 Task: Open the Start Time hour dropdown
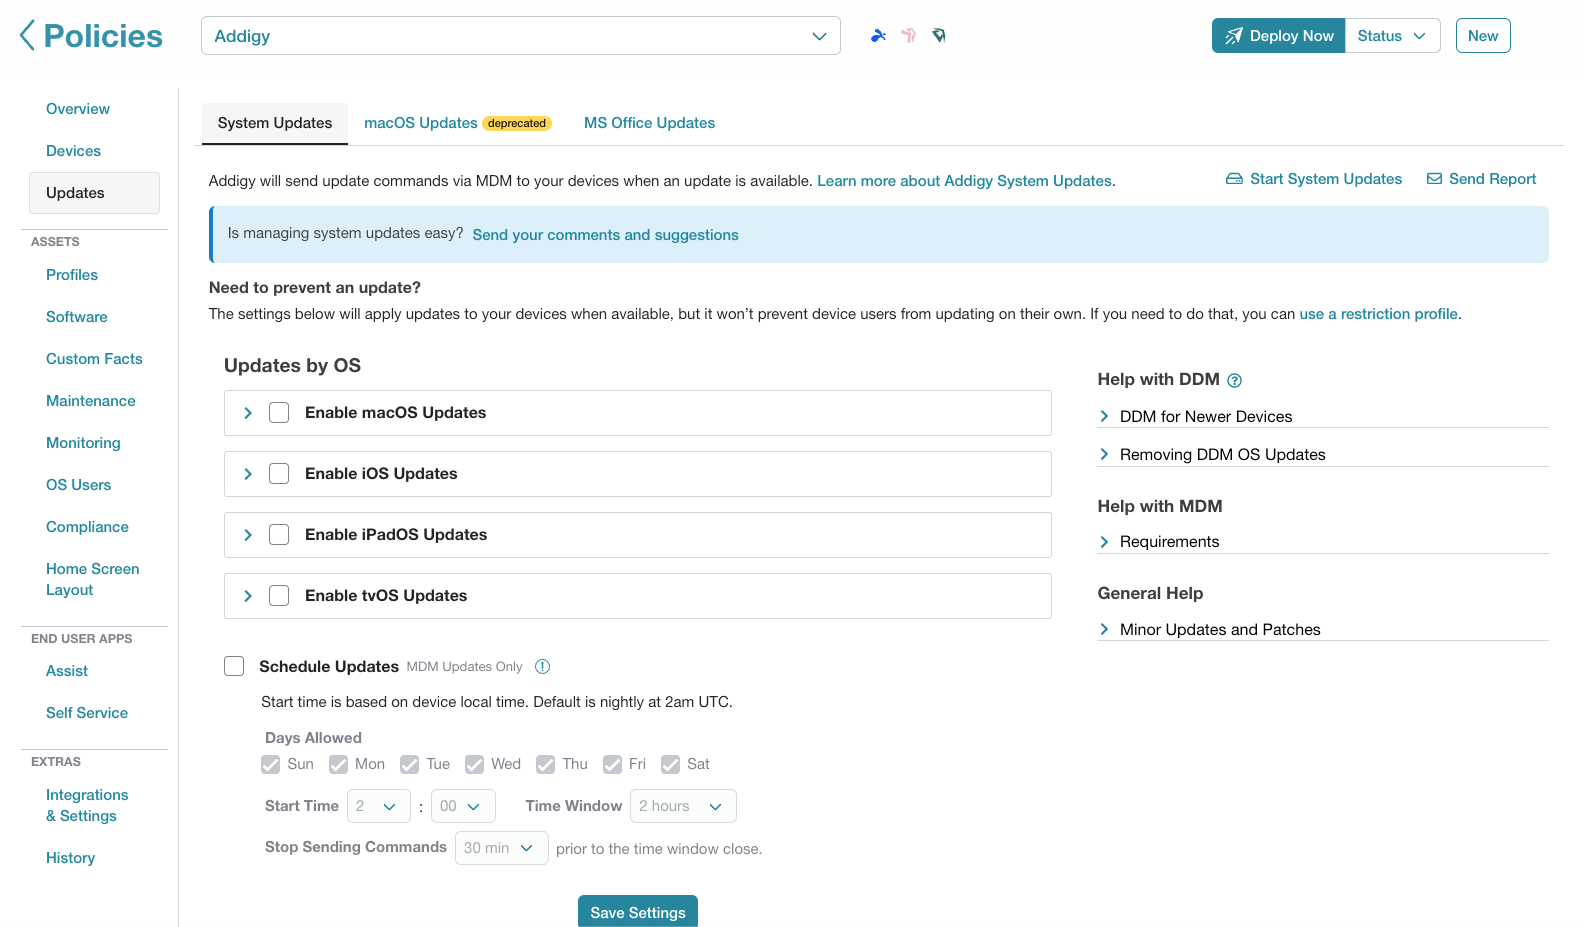tap(378, 806)
